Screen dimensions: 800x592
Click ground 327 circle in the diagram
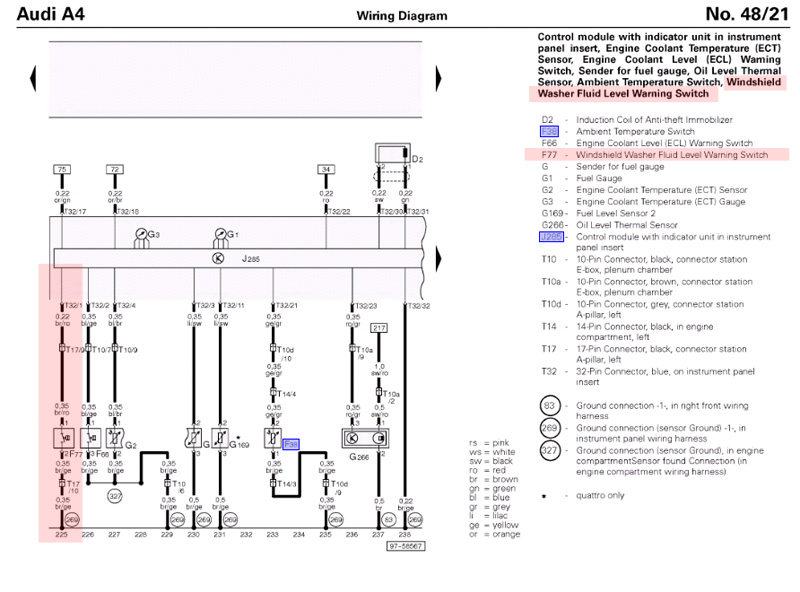(115, 495)
